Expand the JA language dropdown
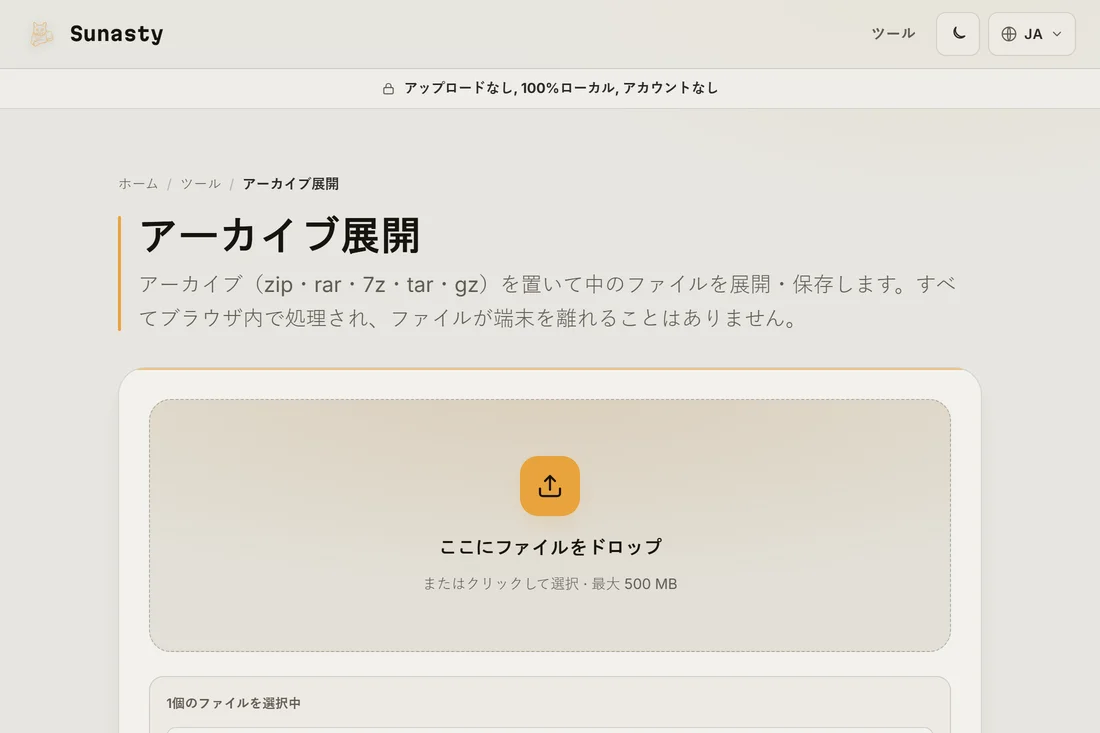The width and height of the screenshot is (1100, 733). (x=1031, y=34)
